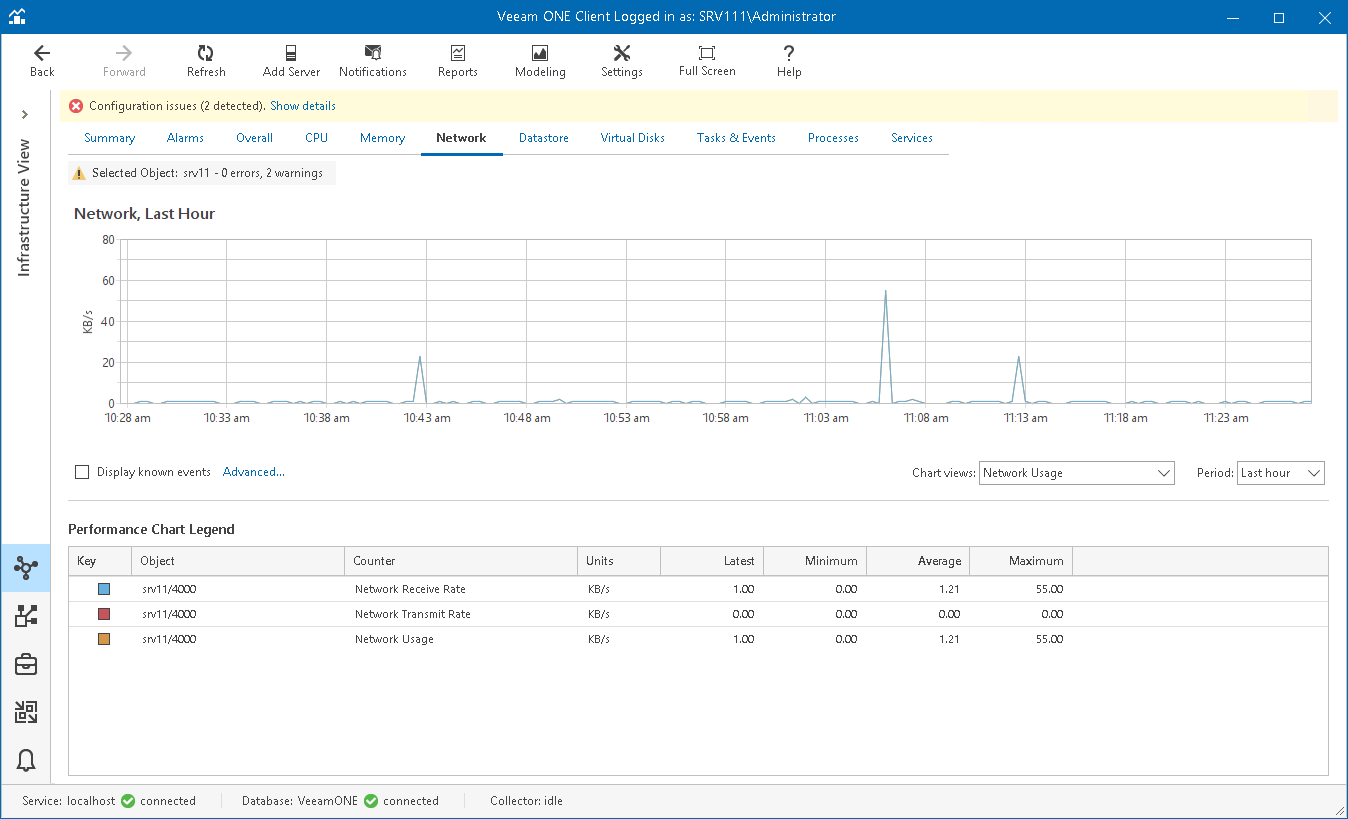
Task: Enable Display known events checkbox
Action: (82, 472)
